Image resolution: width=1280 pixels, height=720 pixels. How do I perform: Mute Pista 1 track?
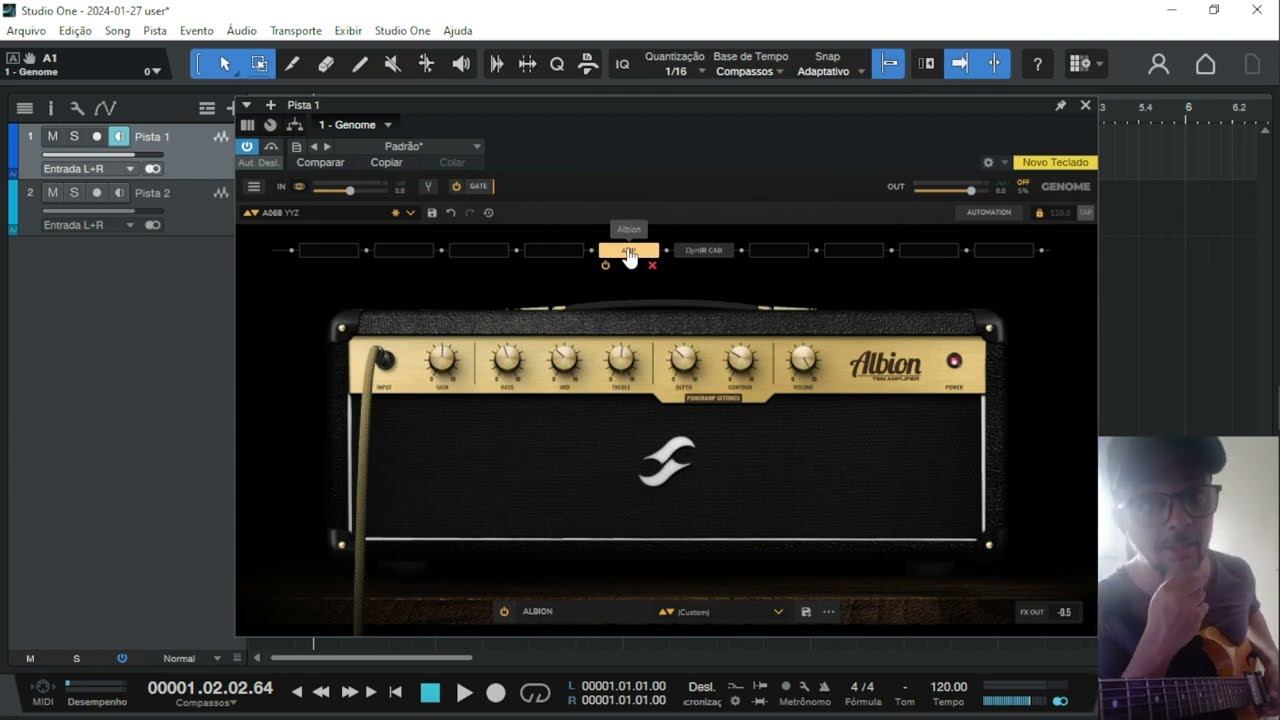(53, 136)
